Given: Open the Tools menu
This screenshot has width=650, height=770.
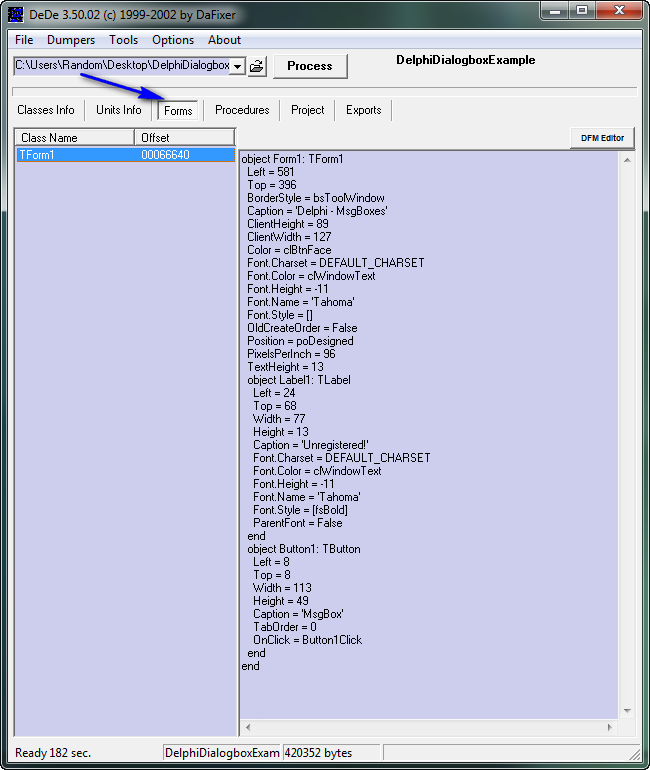Looking at the screenshot, I should pos(123,40).
